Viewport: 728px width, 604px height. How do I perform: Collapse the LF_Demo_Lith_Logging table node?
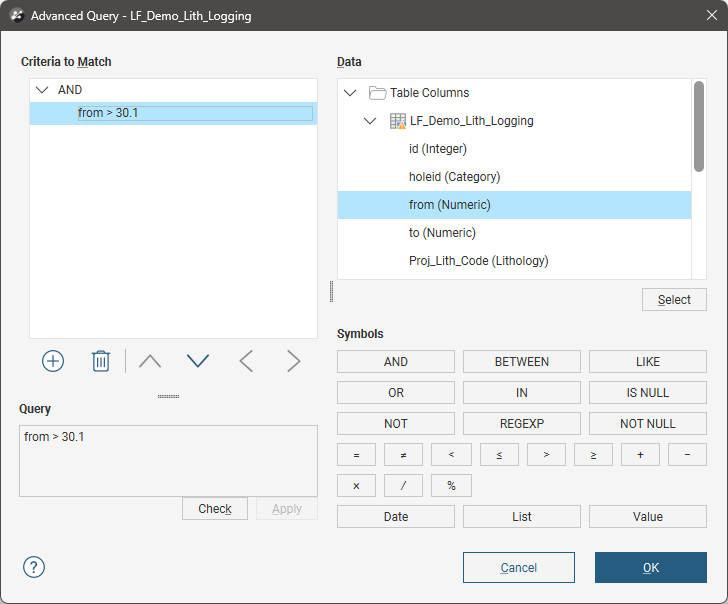pos(370,121)
